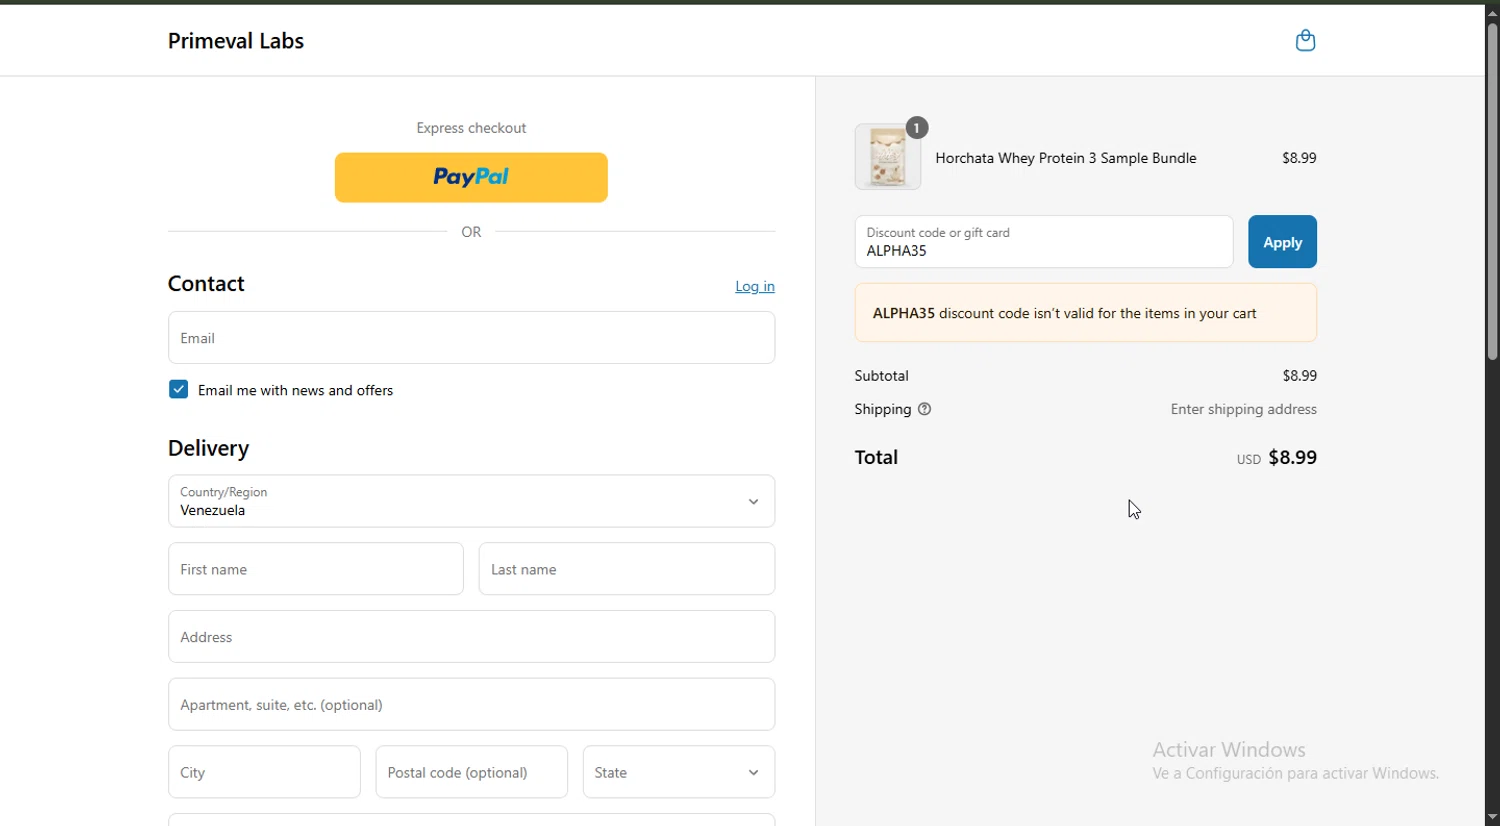Pay with PayPal express checkout button

point(471,177)
